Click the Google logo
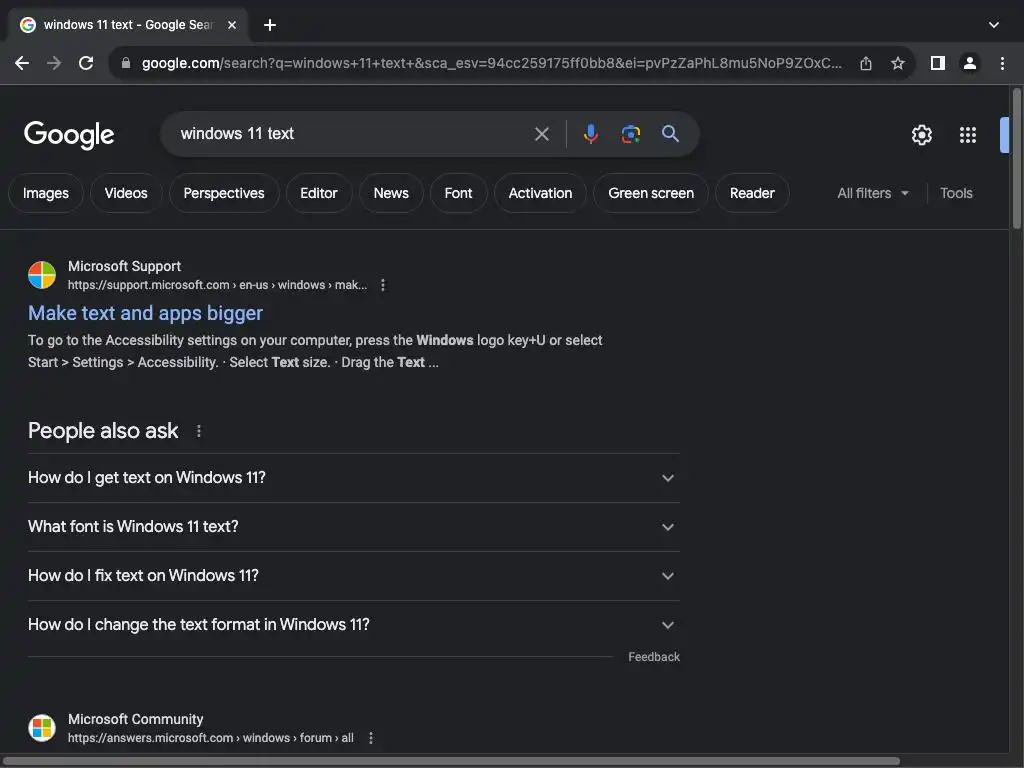This screenshot has height=768, width=1024. point(69,135)
